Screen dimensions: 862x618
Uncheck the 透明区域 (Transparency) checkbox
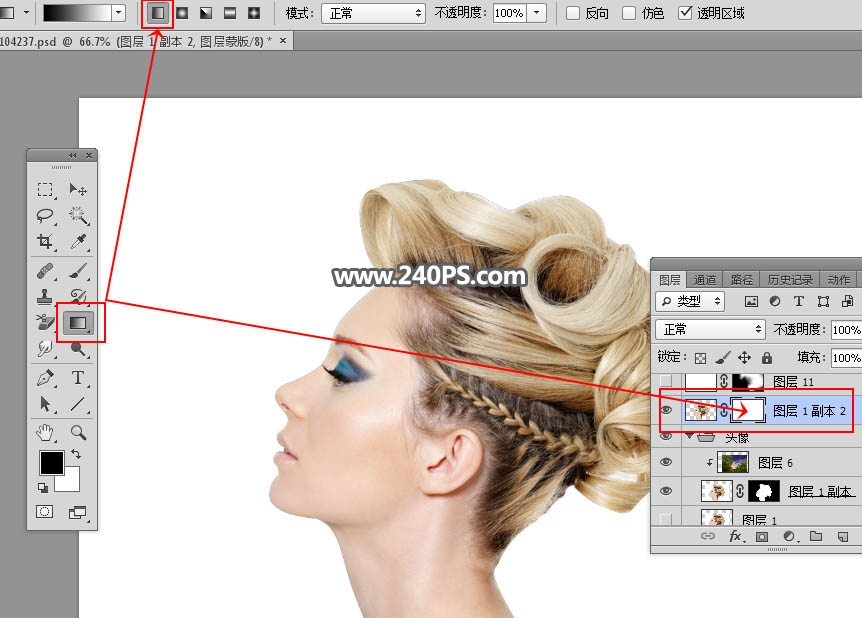685,13
